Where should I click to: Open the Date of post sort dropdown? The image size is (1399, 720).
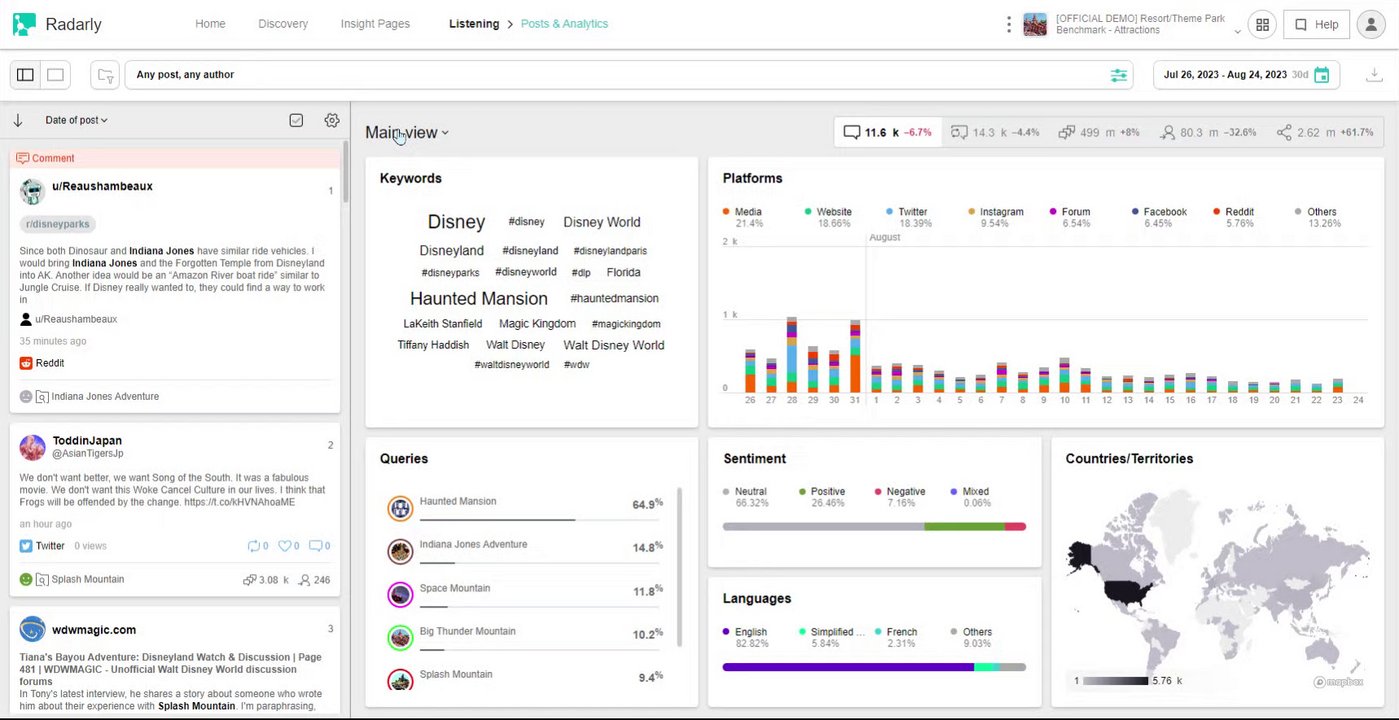76,120
